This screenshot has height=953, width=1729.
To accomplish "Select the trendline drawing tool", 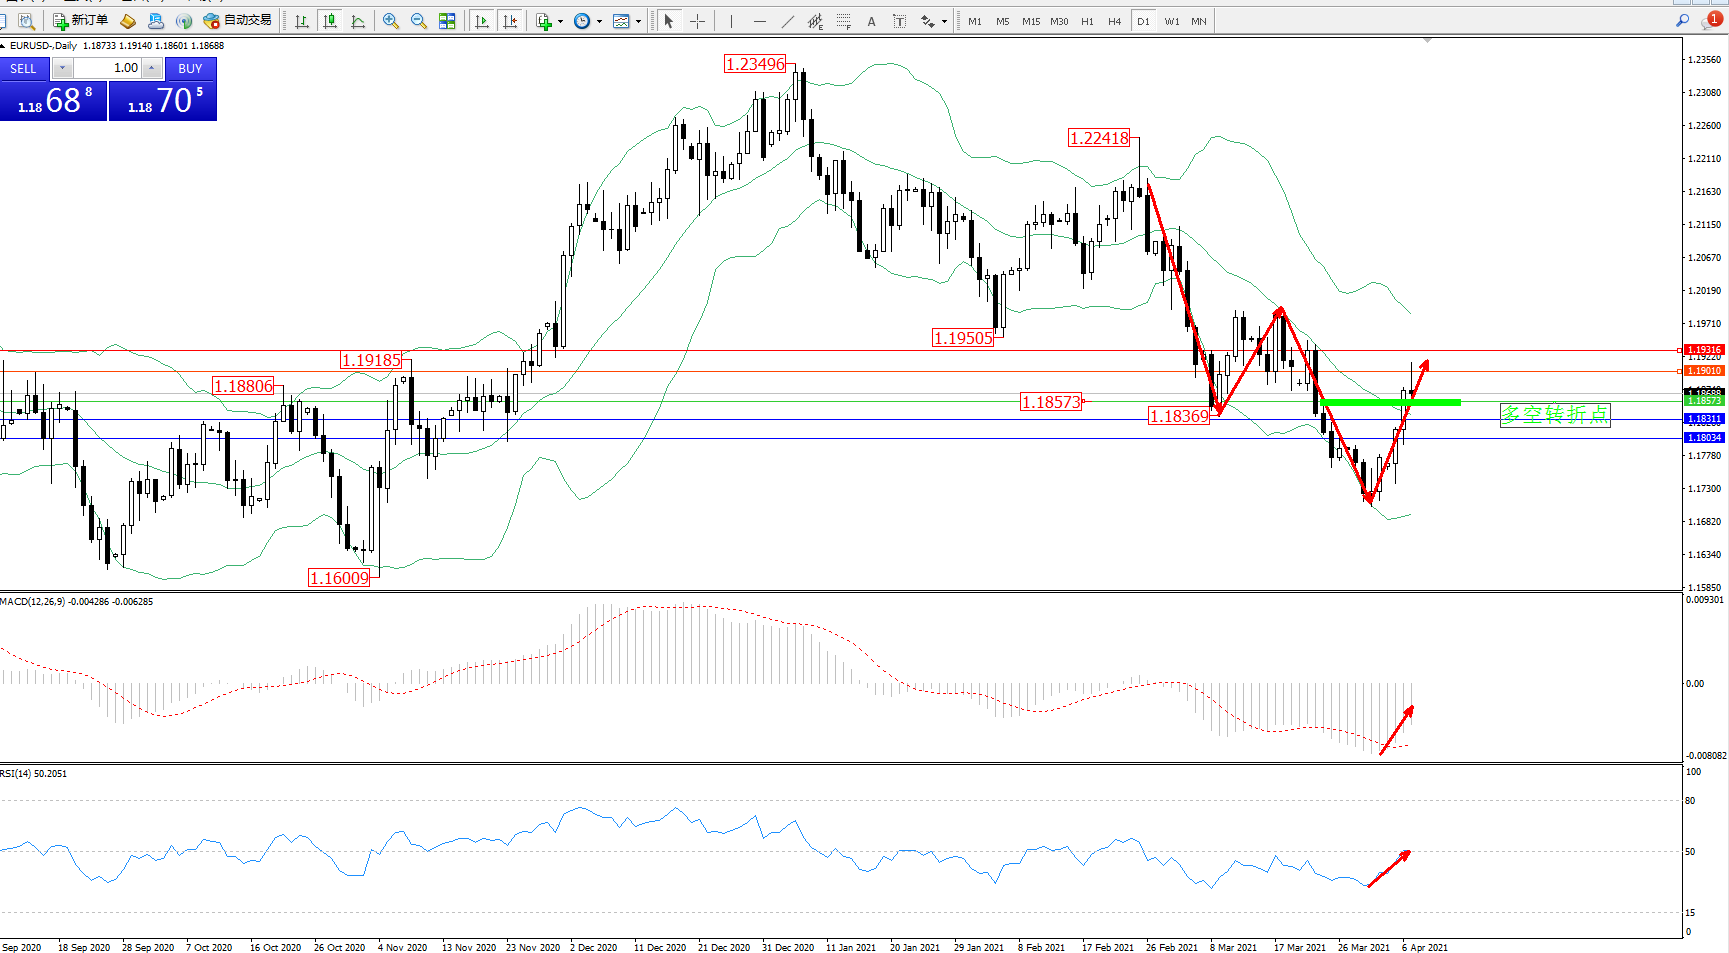I will coord(788,21).
